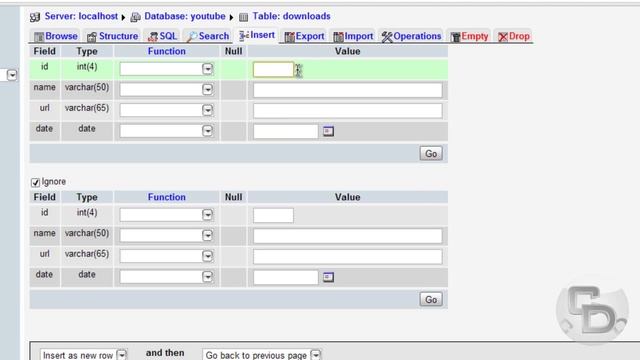
Task: Select the Insert tab
Action: pyautogui.click(x=257, y=35)
